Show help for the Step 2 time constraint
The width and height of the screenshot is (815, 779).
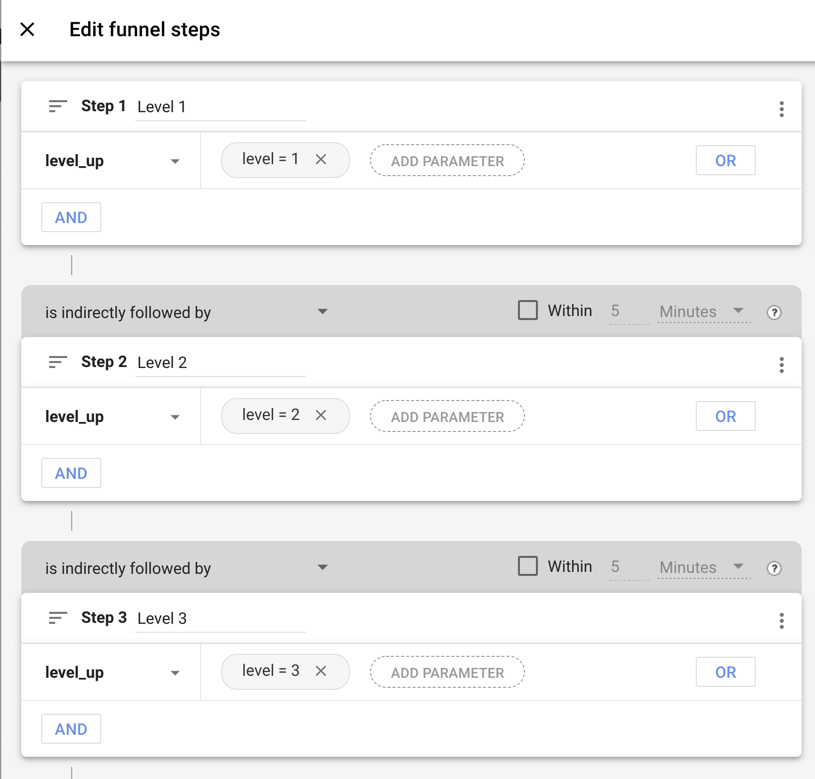774,312
